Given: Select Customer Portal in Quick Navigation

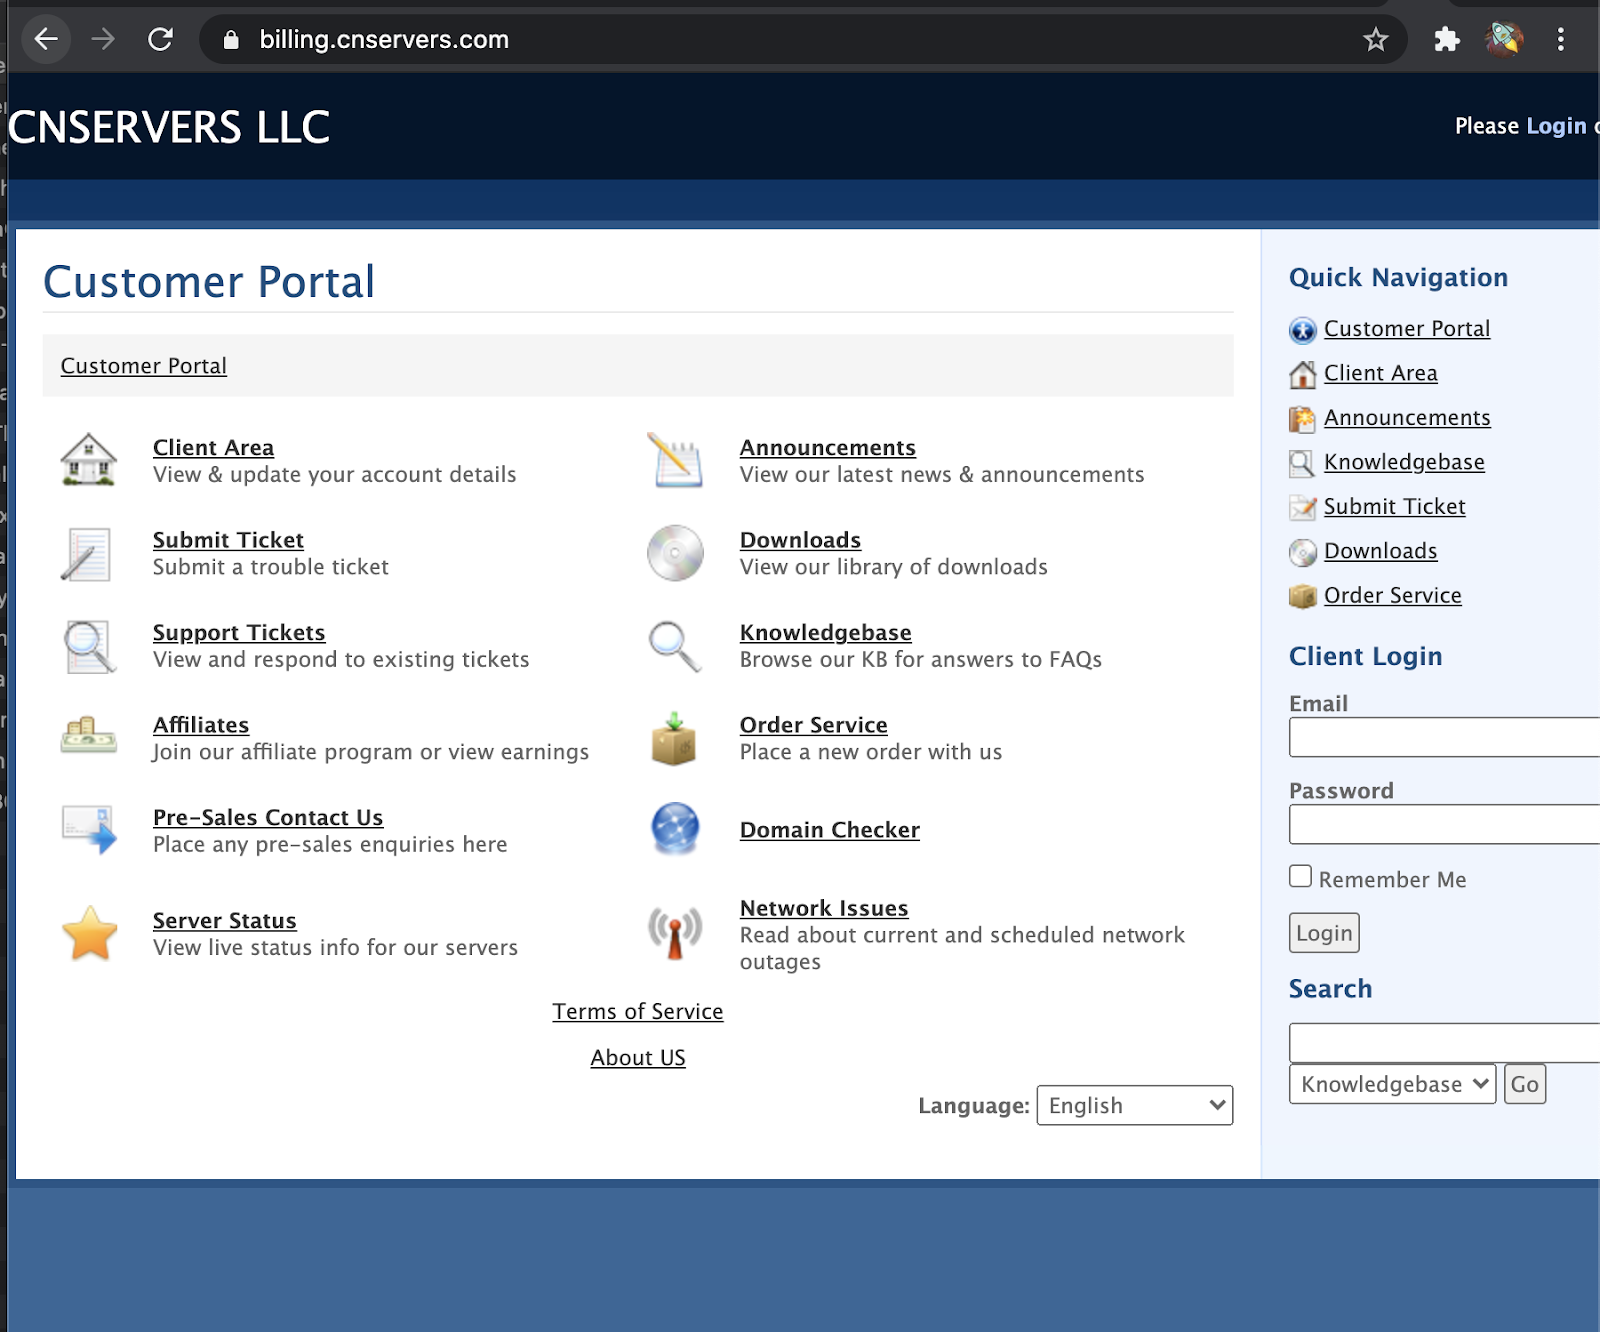Looking at the screenshot, I should coord(1407,329).
